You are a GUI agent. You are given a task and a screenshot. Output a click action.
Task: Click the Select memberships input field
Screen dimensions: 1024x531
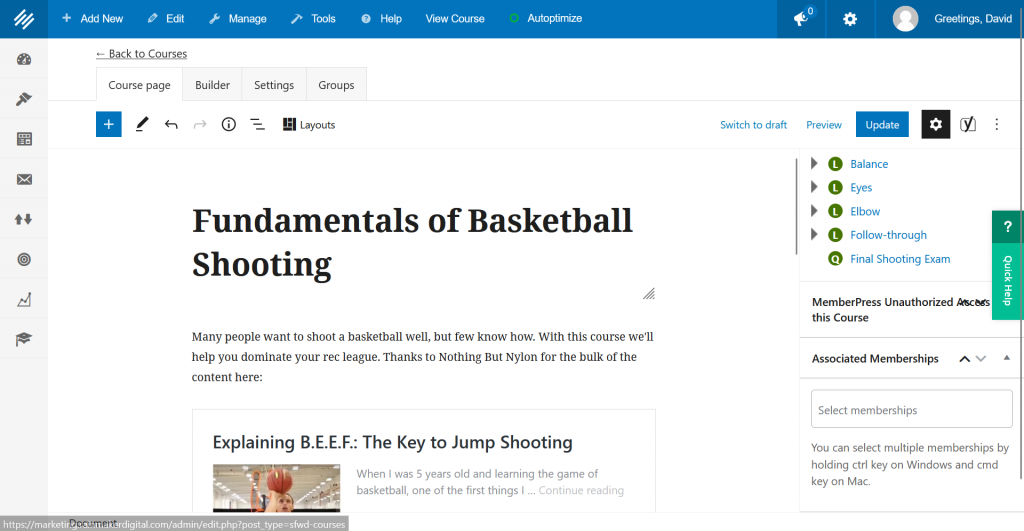[911, 410]
